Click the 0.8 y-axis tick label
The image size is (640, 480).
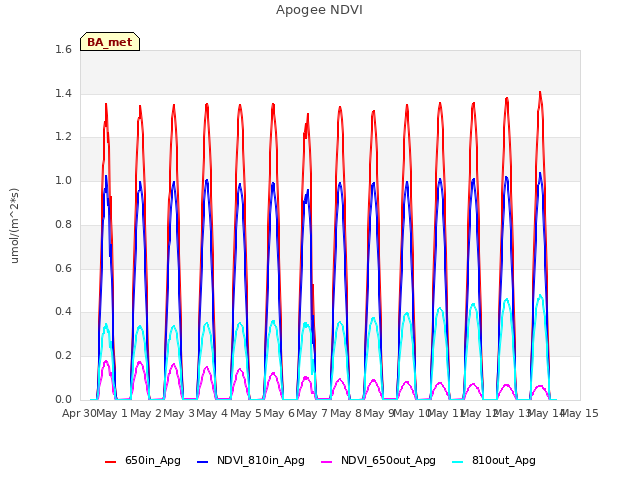coord(63,224)
